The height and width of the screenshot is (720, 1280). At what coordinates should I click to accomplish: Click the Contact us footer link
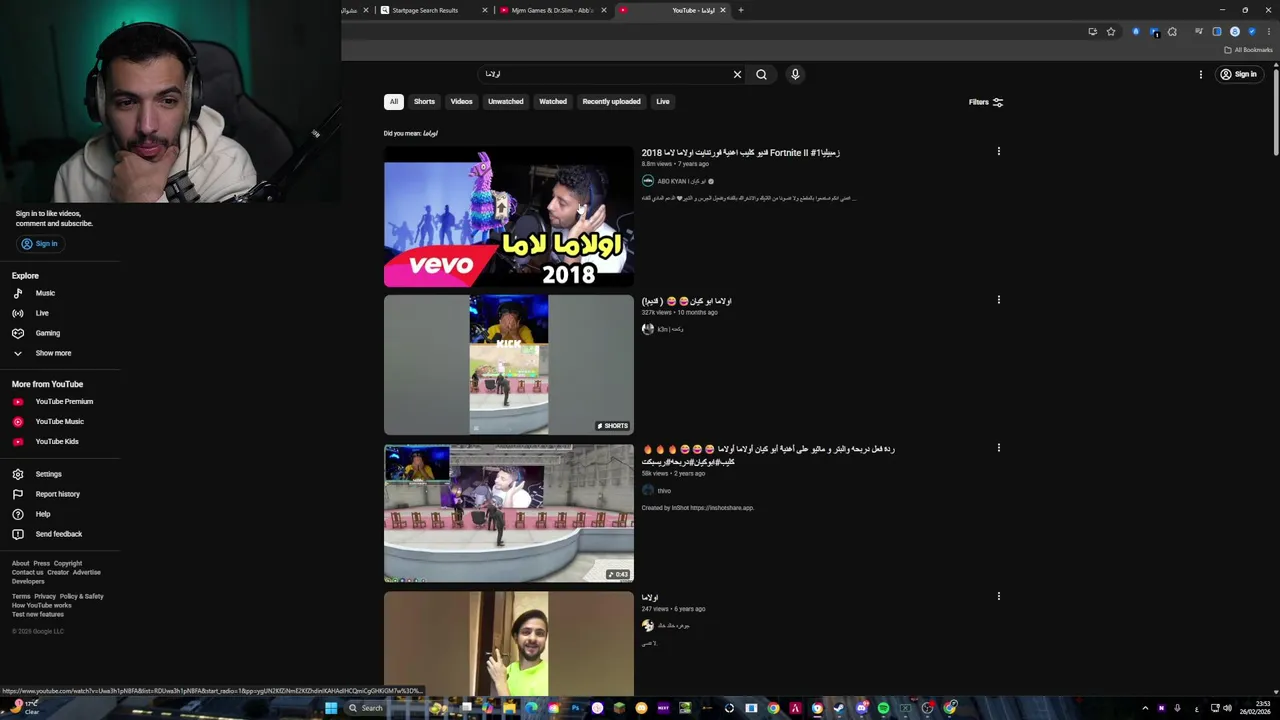(27, 572)
